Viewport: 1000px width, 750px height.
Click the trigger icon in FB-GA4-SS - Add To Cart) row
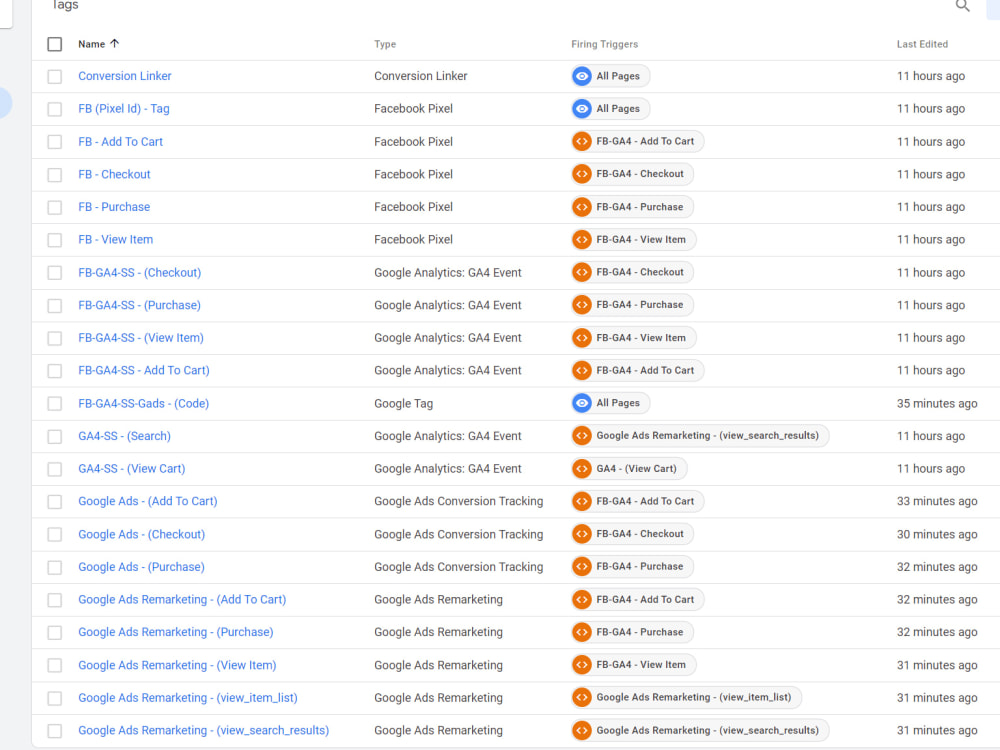(x=582, y=370)
